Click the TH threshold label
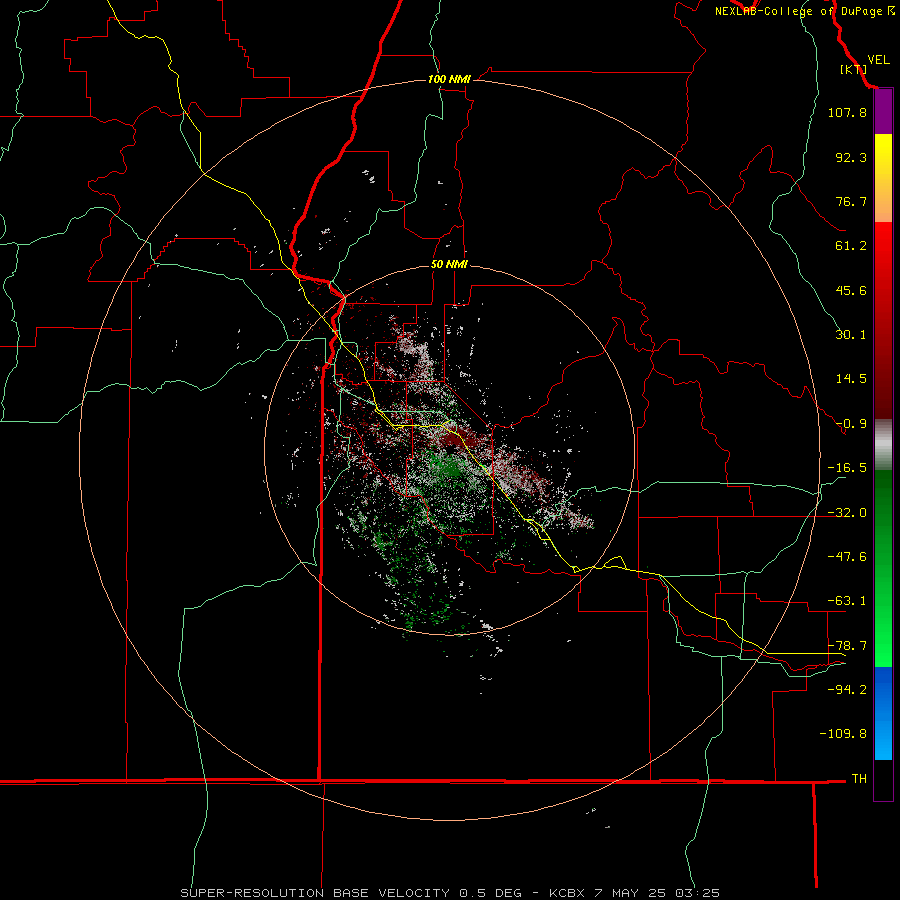Image resolution: width=900 pixels, height=900 pixels. [x=859, y=778]
